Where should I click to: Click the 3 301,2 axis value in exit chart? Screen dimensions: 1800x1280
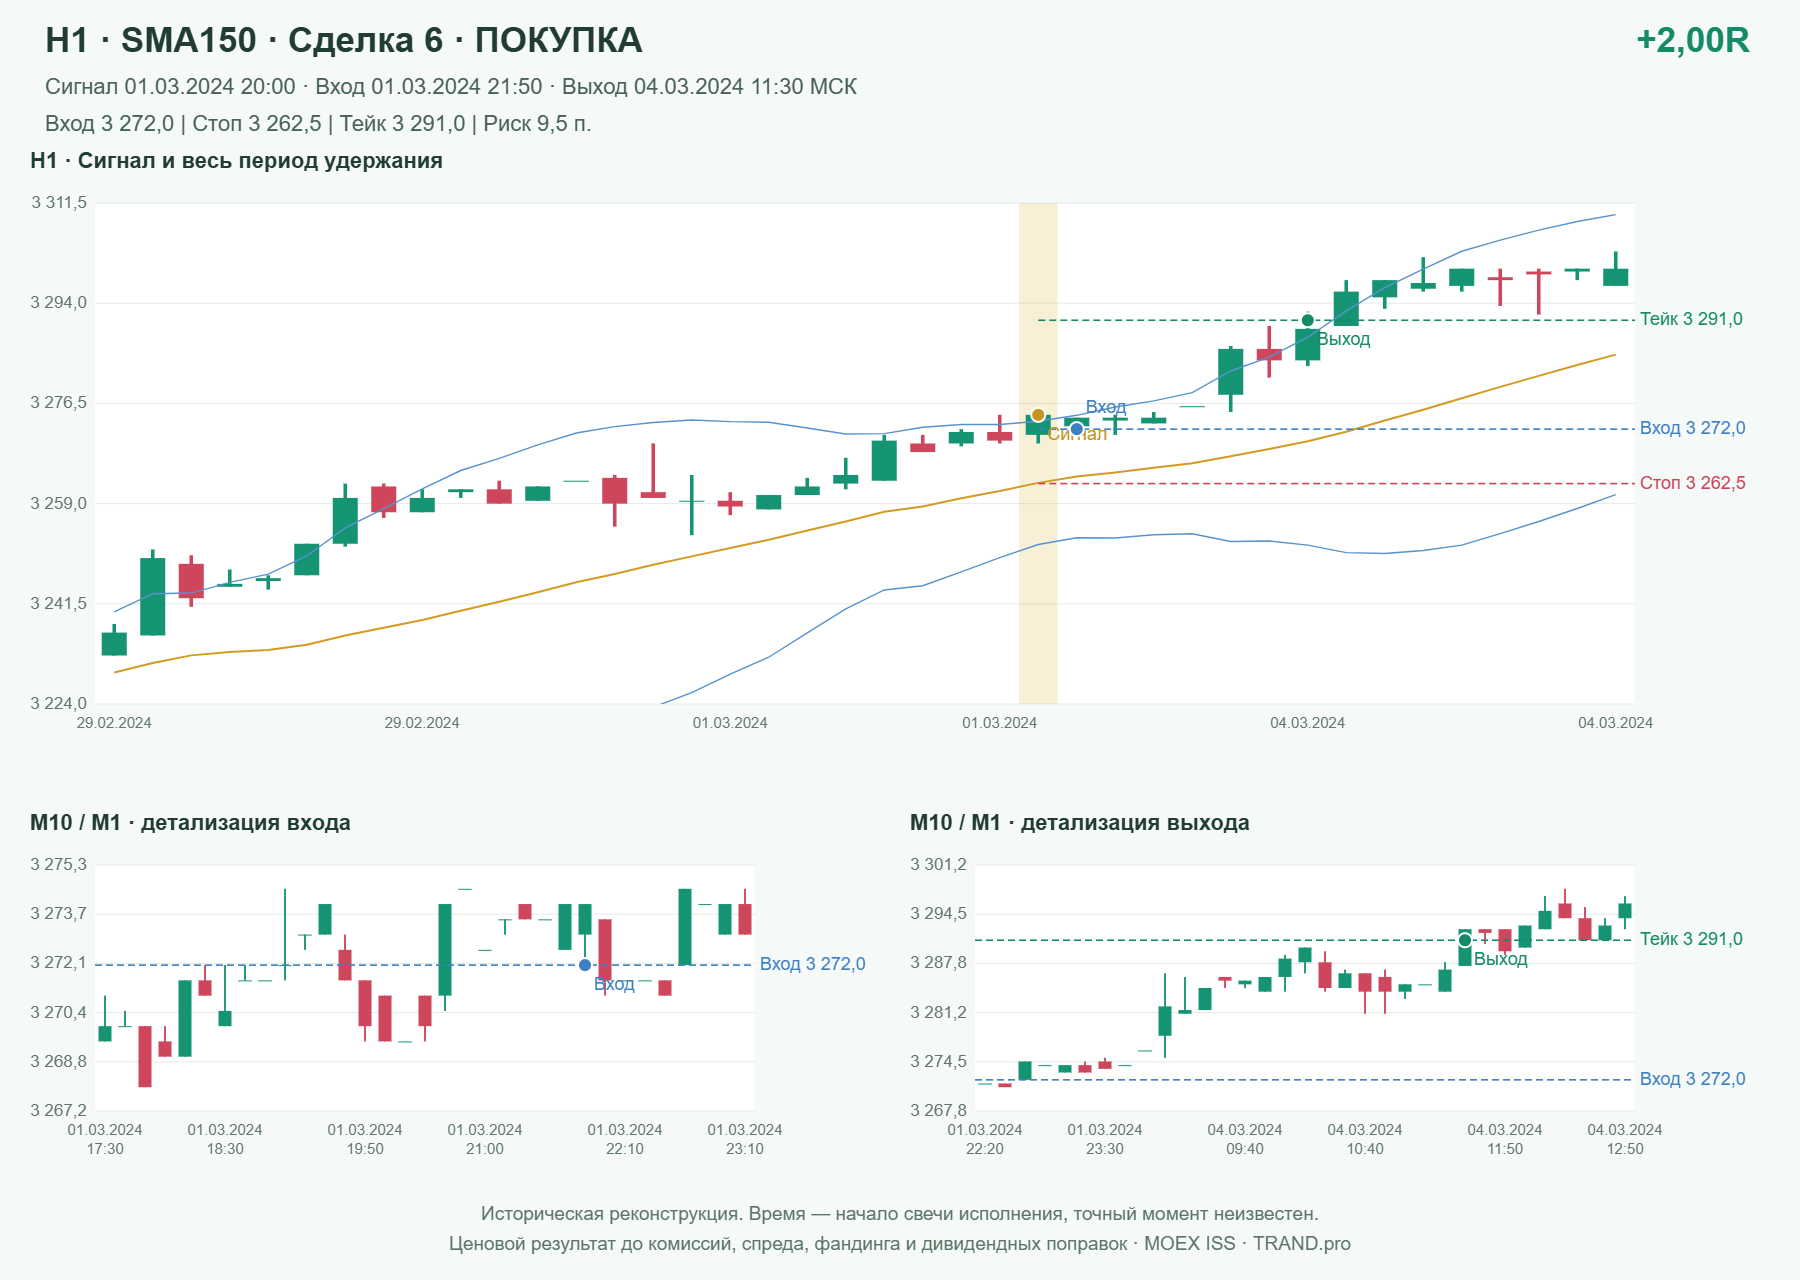coord(939,865)
